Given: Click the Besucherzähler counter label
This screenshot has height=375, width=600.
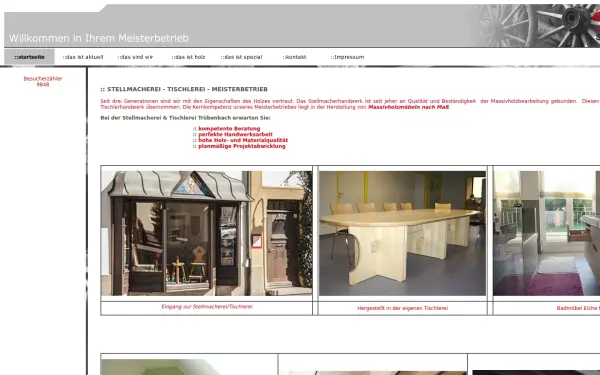Looking at the screenshot, I should (43, 78).
